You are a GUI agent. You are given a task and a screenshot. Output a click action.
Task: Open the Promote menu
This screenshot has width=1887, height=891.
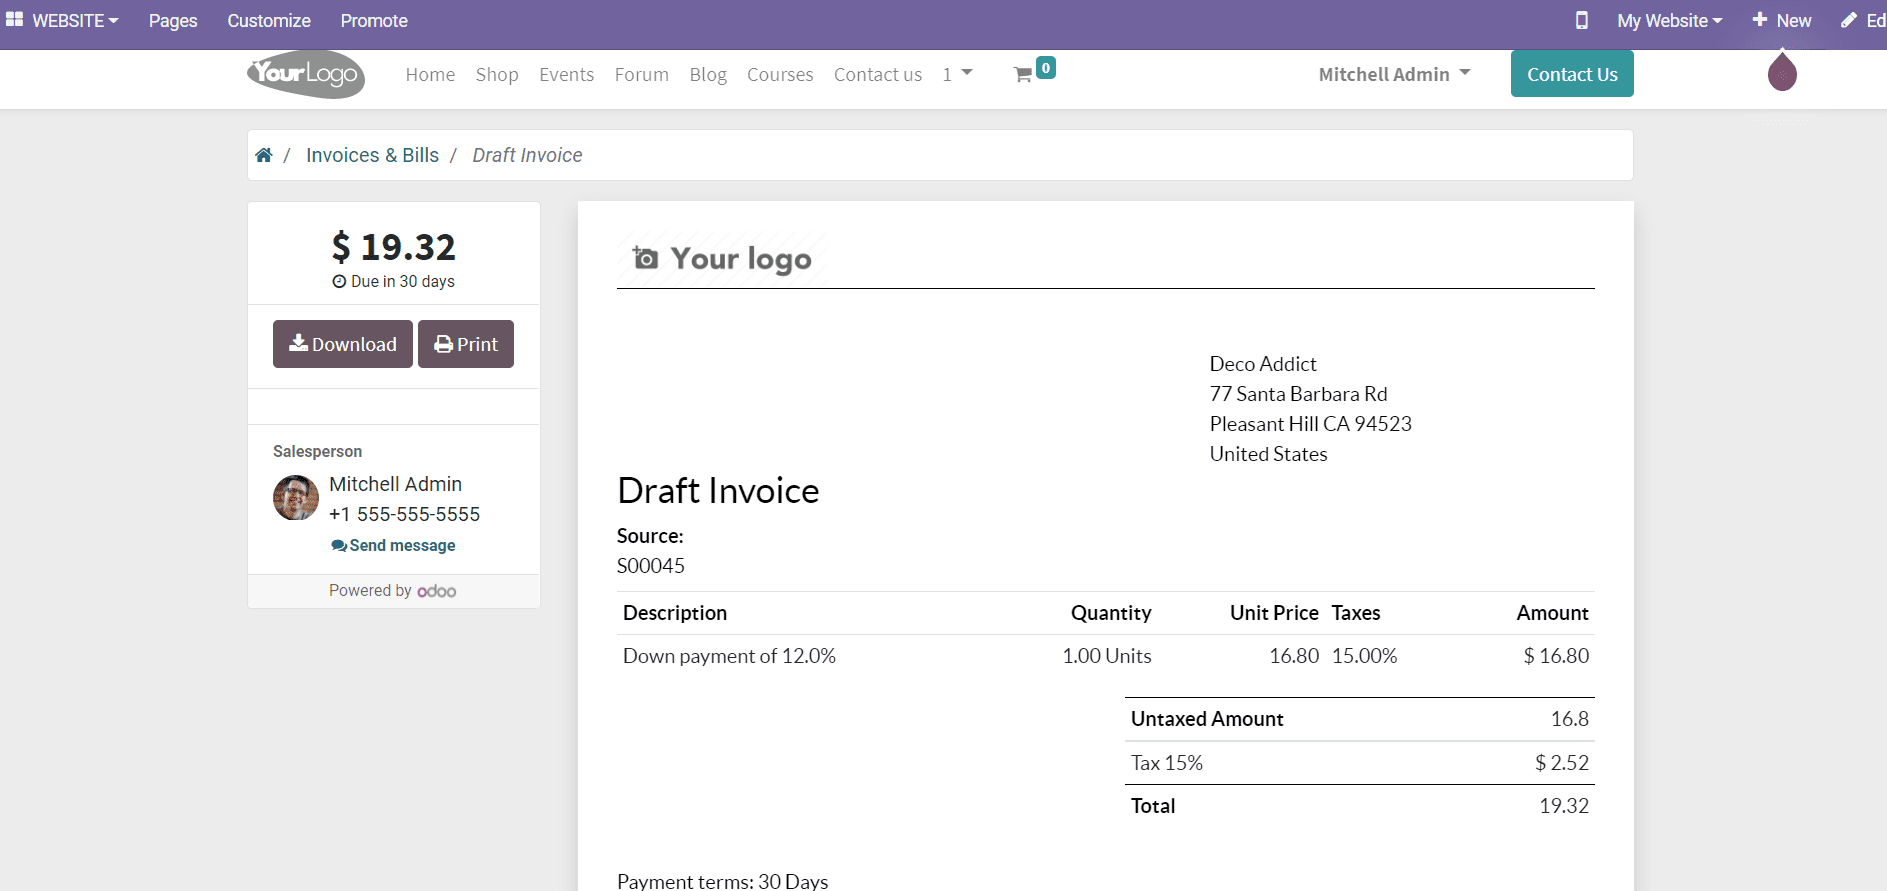point(374,21)
